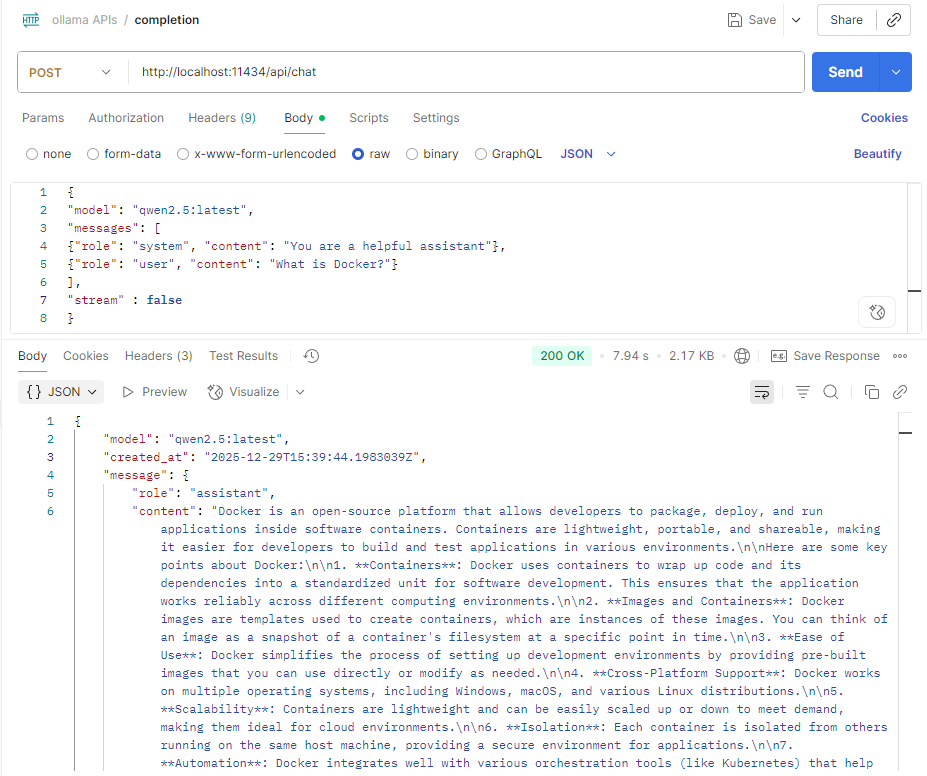Viewport: 927px width, 776px height.
Task: Switch to the Scripts tab
Action: click(x=368, y=118)
